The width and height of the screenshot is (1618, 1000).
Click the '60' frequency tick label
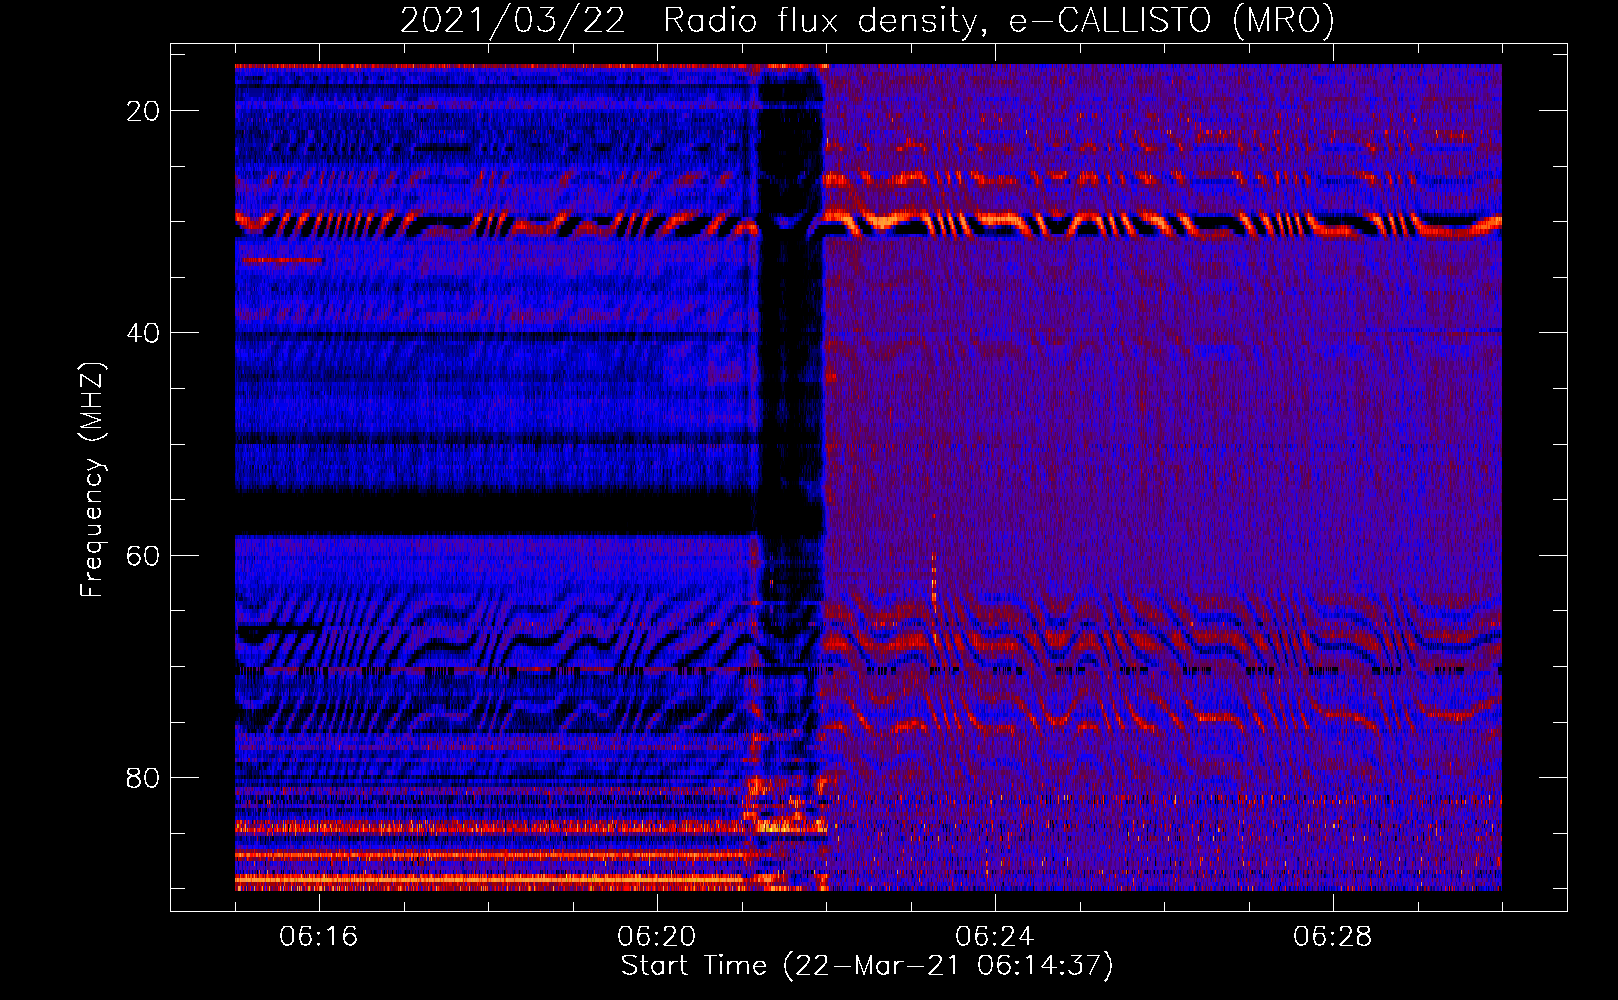tap(143, 555)
